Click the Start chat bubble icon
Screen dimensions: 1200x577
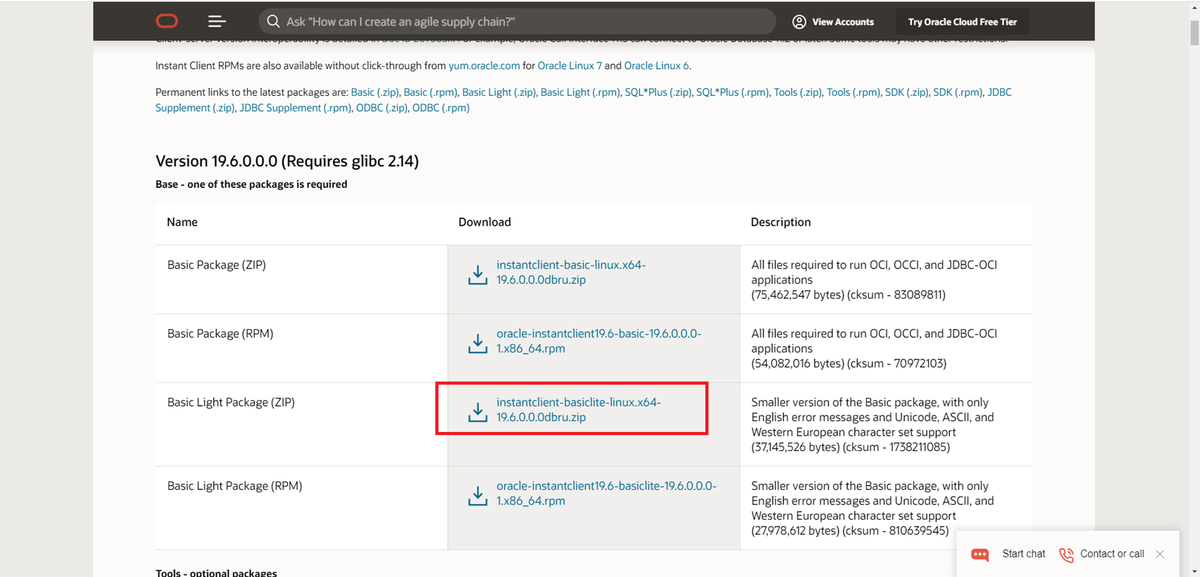980,554
